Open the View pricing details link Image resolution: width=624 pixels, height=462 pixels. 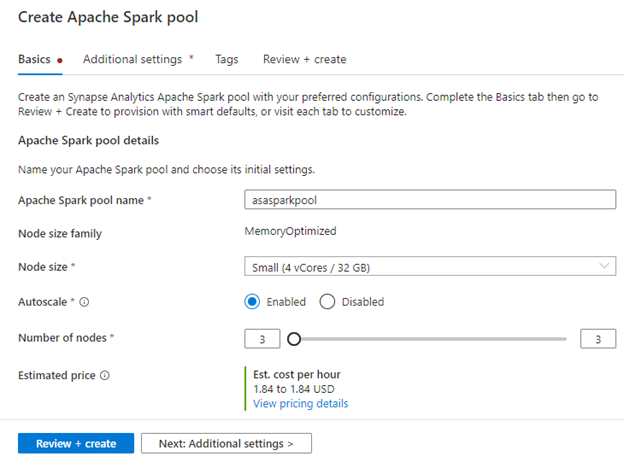(x=300, y=404)
